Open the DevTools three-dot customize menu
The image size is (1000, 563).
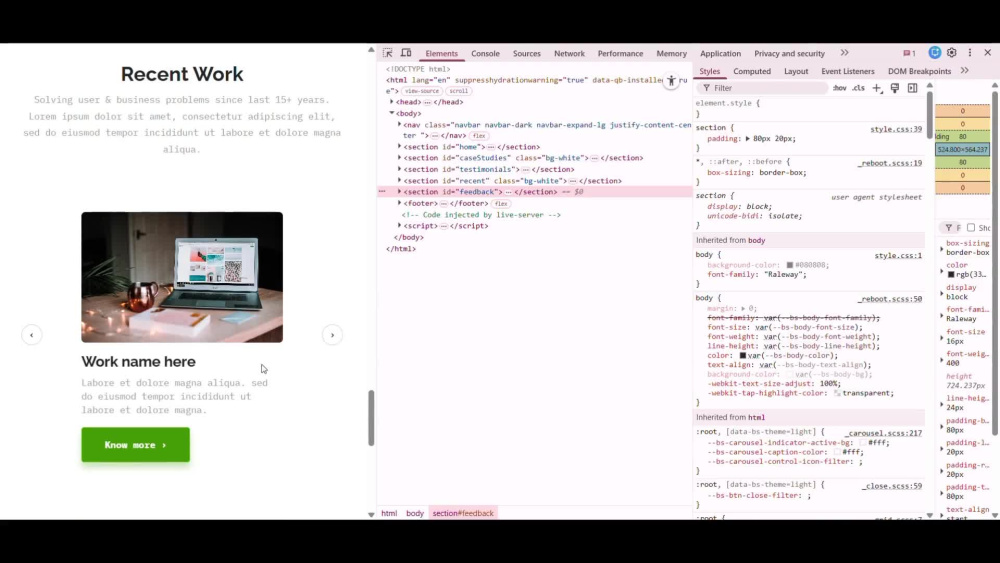[x=969, y=53]
